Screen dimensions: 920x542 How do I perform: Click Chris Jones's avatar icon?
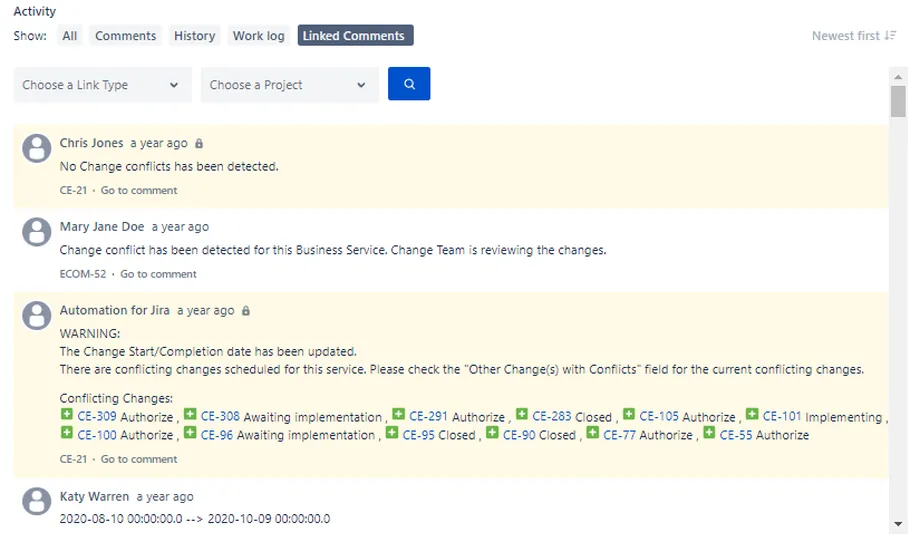click(37, 148)
